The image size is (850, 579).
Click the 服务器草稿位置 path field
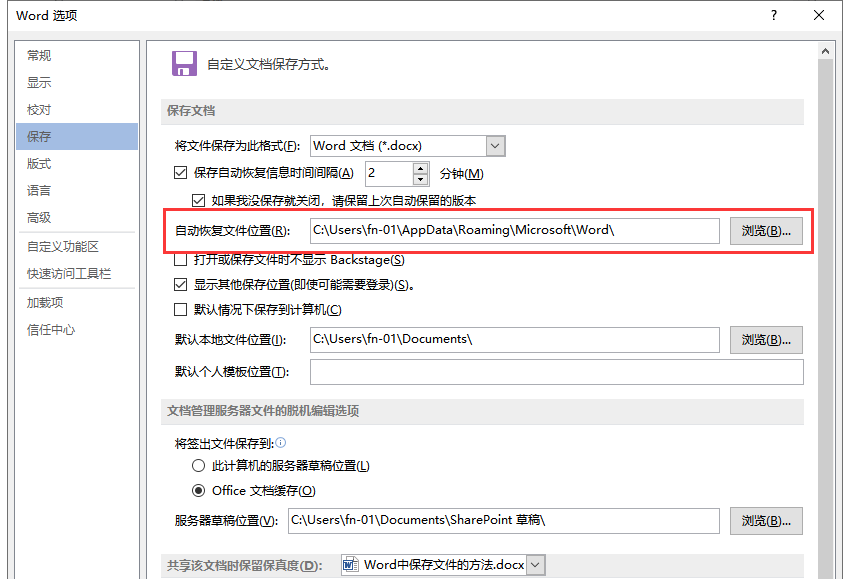click(x=504, y=521)
